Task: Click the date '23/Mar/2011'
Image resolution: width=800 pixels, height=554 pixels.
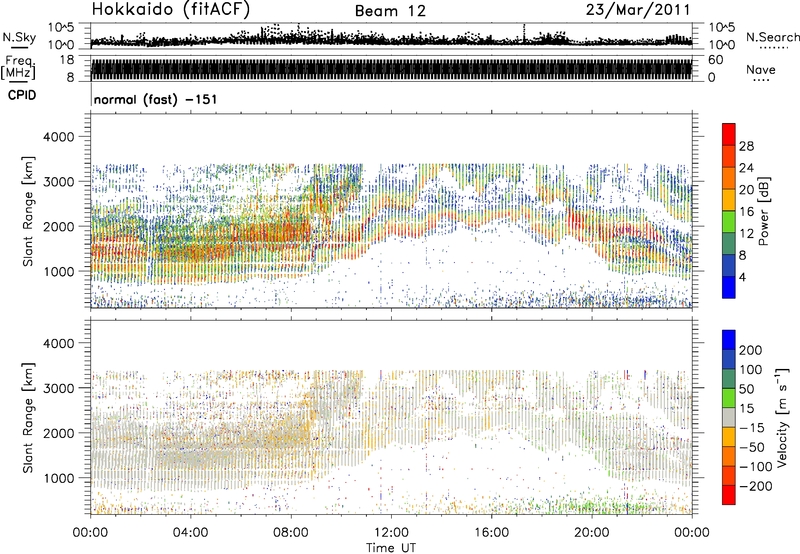Action: click(638, 10)
